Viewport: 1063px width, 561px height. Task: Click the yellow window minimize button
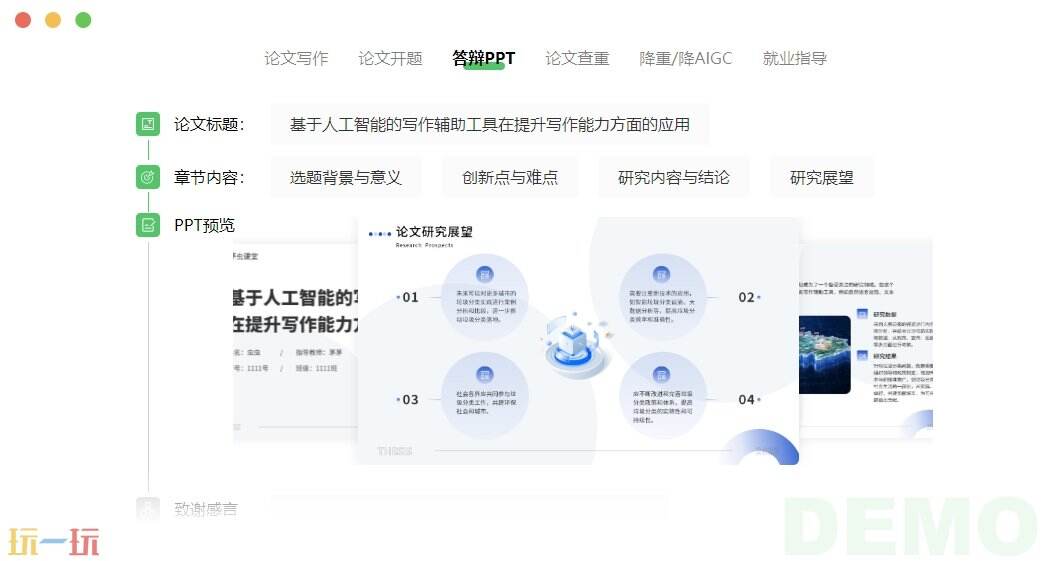53,20
